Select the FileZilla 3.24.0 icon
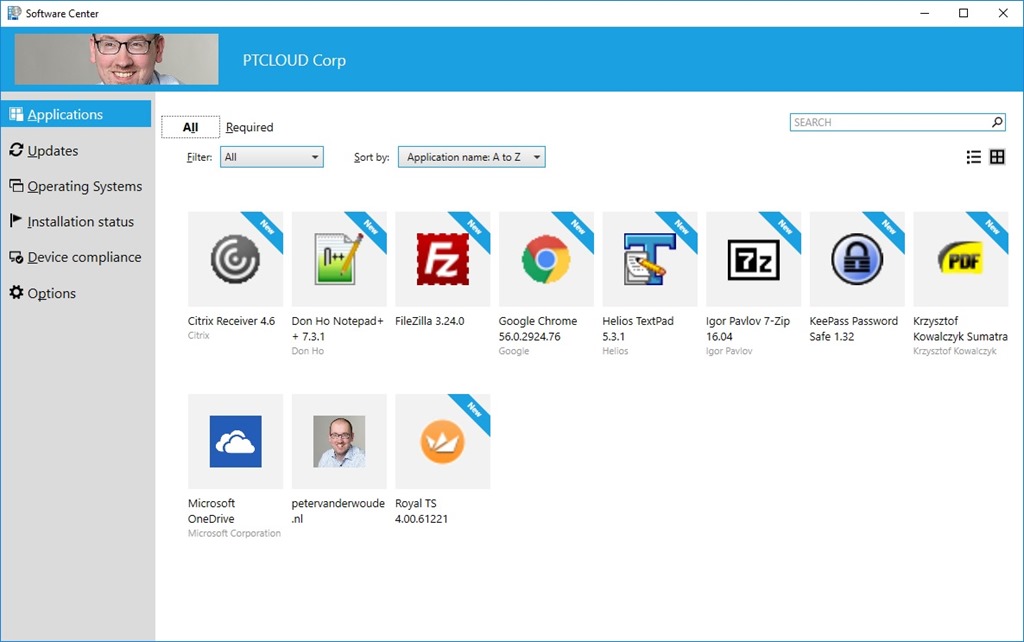Screen dimensions: 1024x642 tap(443, 259)
